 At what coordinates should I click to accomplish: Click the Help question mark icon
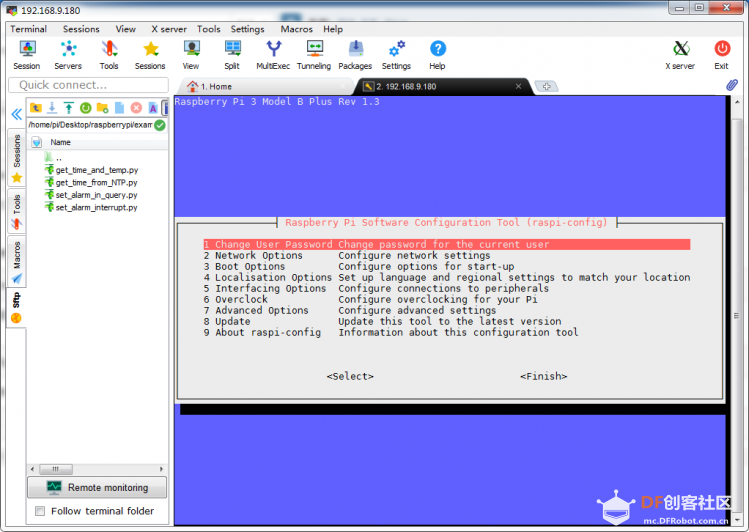tap(437, 55)
